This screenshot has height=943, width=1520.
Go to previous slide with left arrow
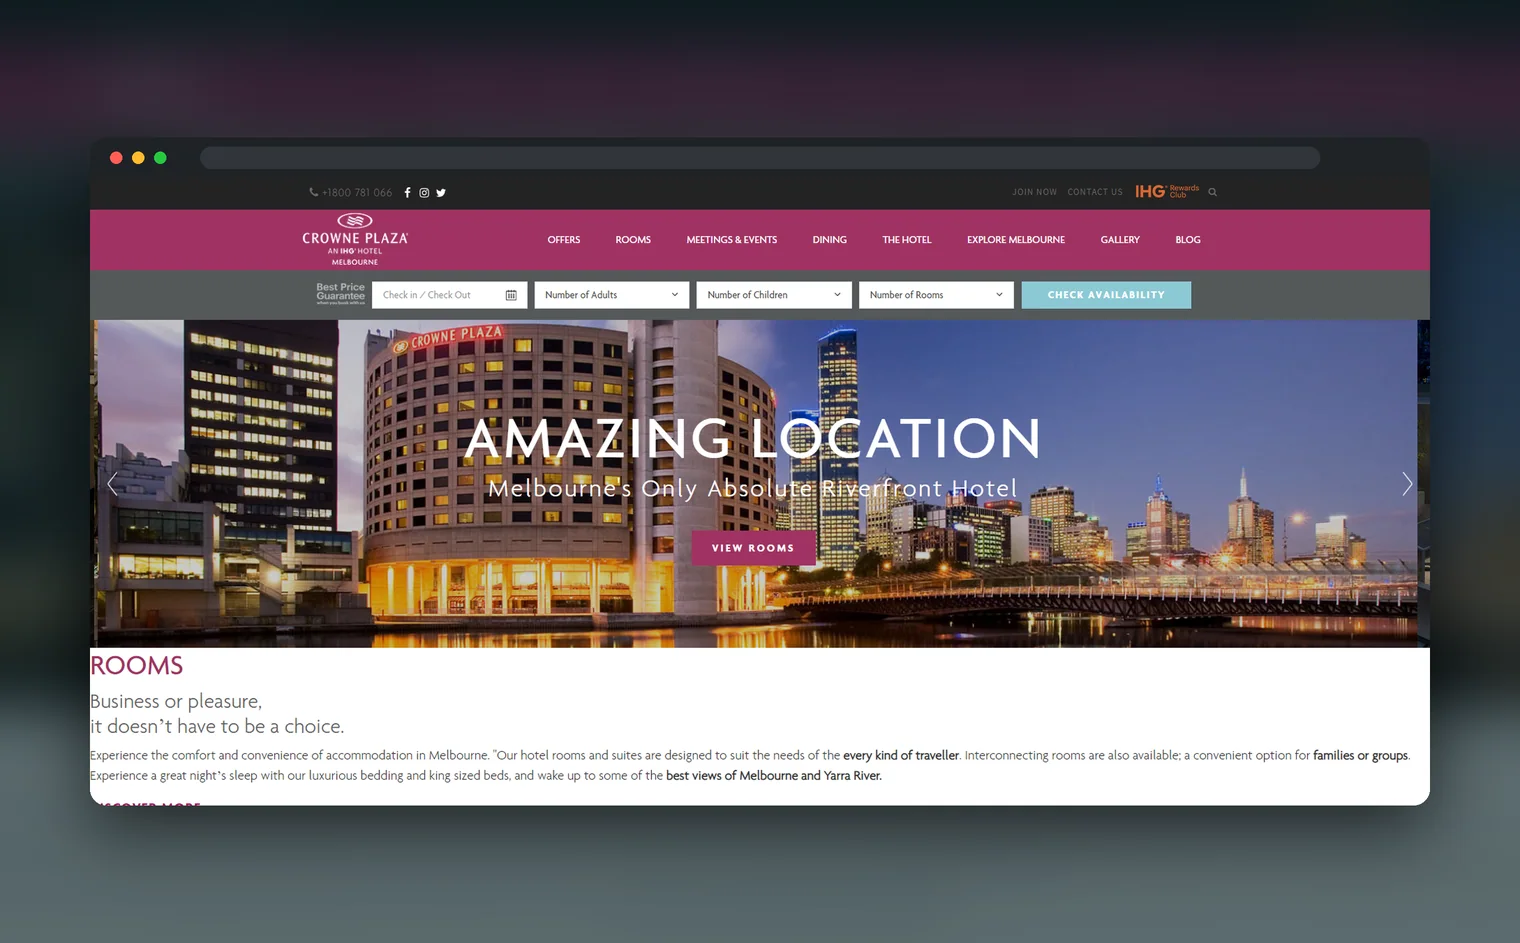[112, 484]
